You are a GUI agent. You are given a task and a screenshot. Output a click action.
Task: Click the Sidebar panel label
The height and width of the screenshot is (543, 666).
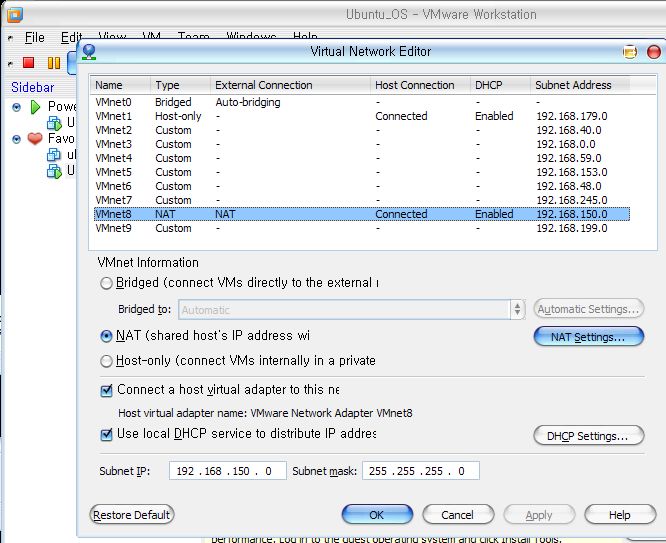tap(33, 88)
